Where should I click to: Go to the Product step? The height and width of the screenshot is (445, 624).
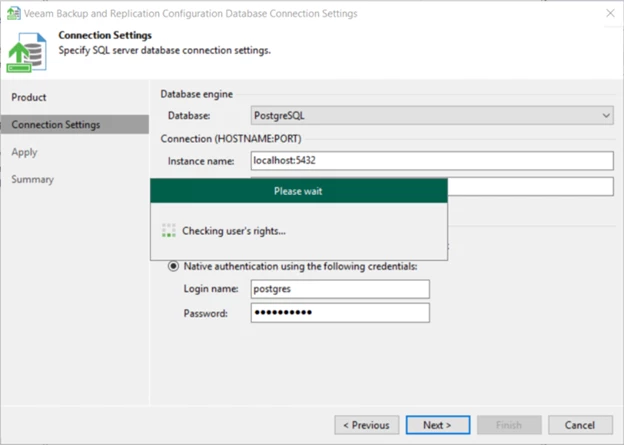click(29, 97)
